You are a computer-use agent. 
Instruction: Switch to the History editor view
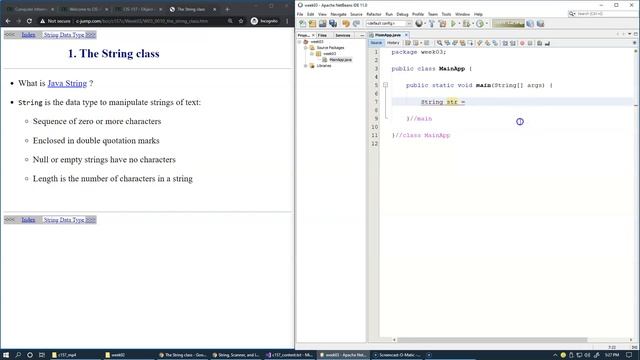click(x=393, y=43)
